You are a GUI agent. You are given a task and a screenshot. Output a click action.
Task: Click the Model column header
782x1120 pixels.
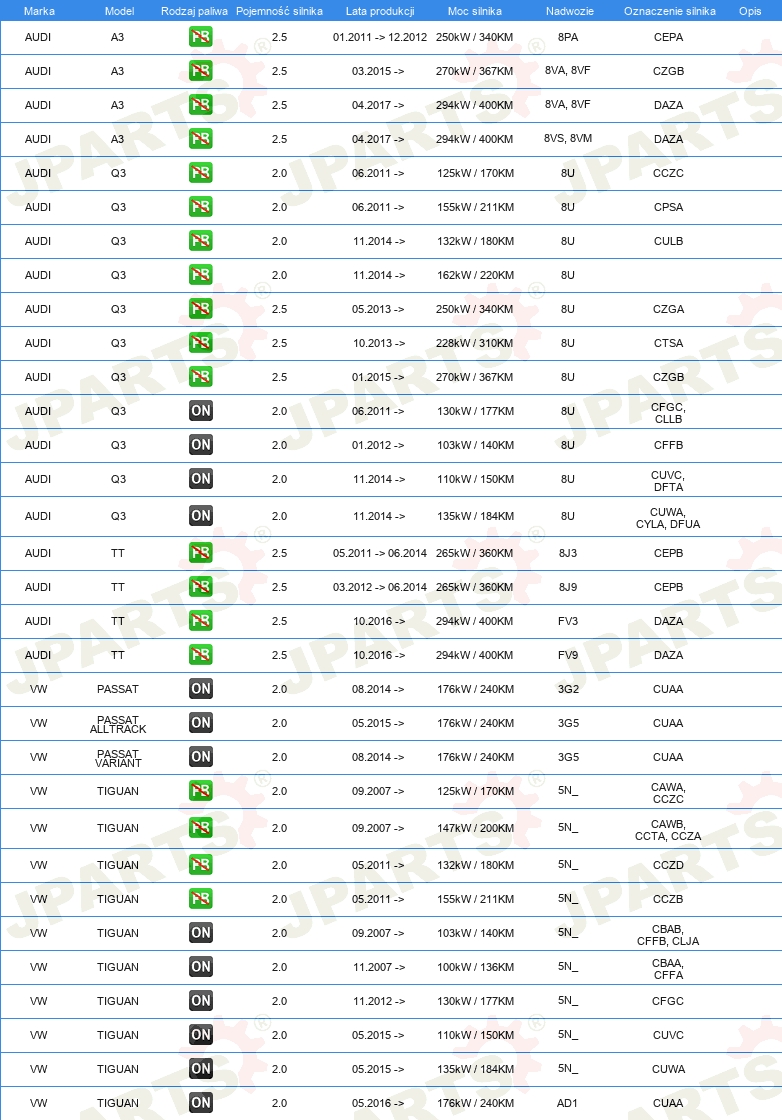[x=119, y=11]
